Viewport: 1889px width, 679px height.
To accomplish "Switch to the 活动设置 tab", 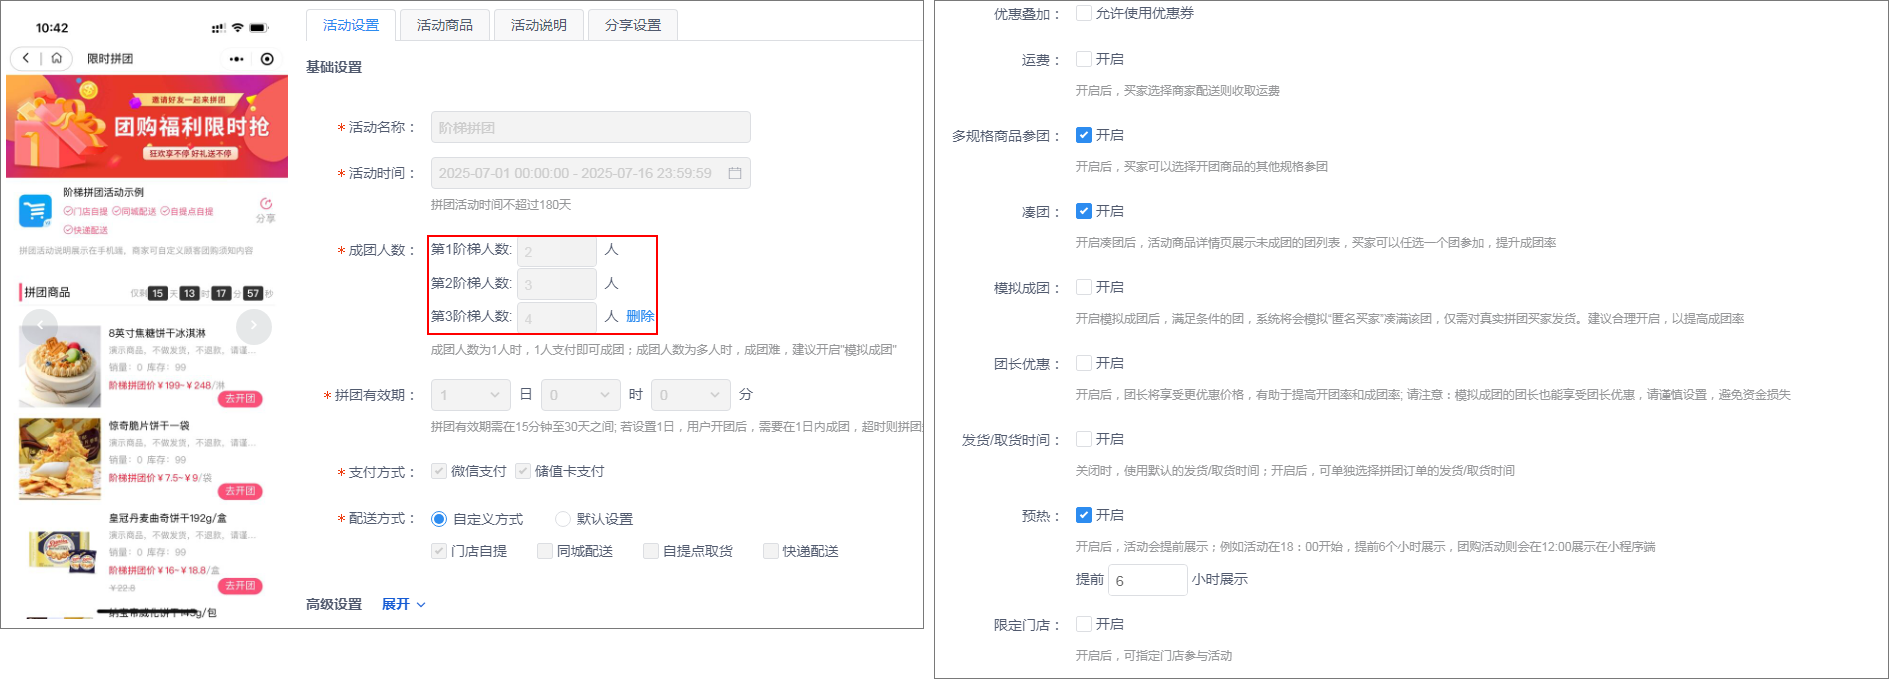I will pos(351,25).
